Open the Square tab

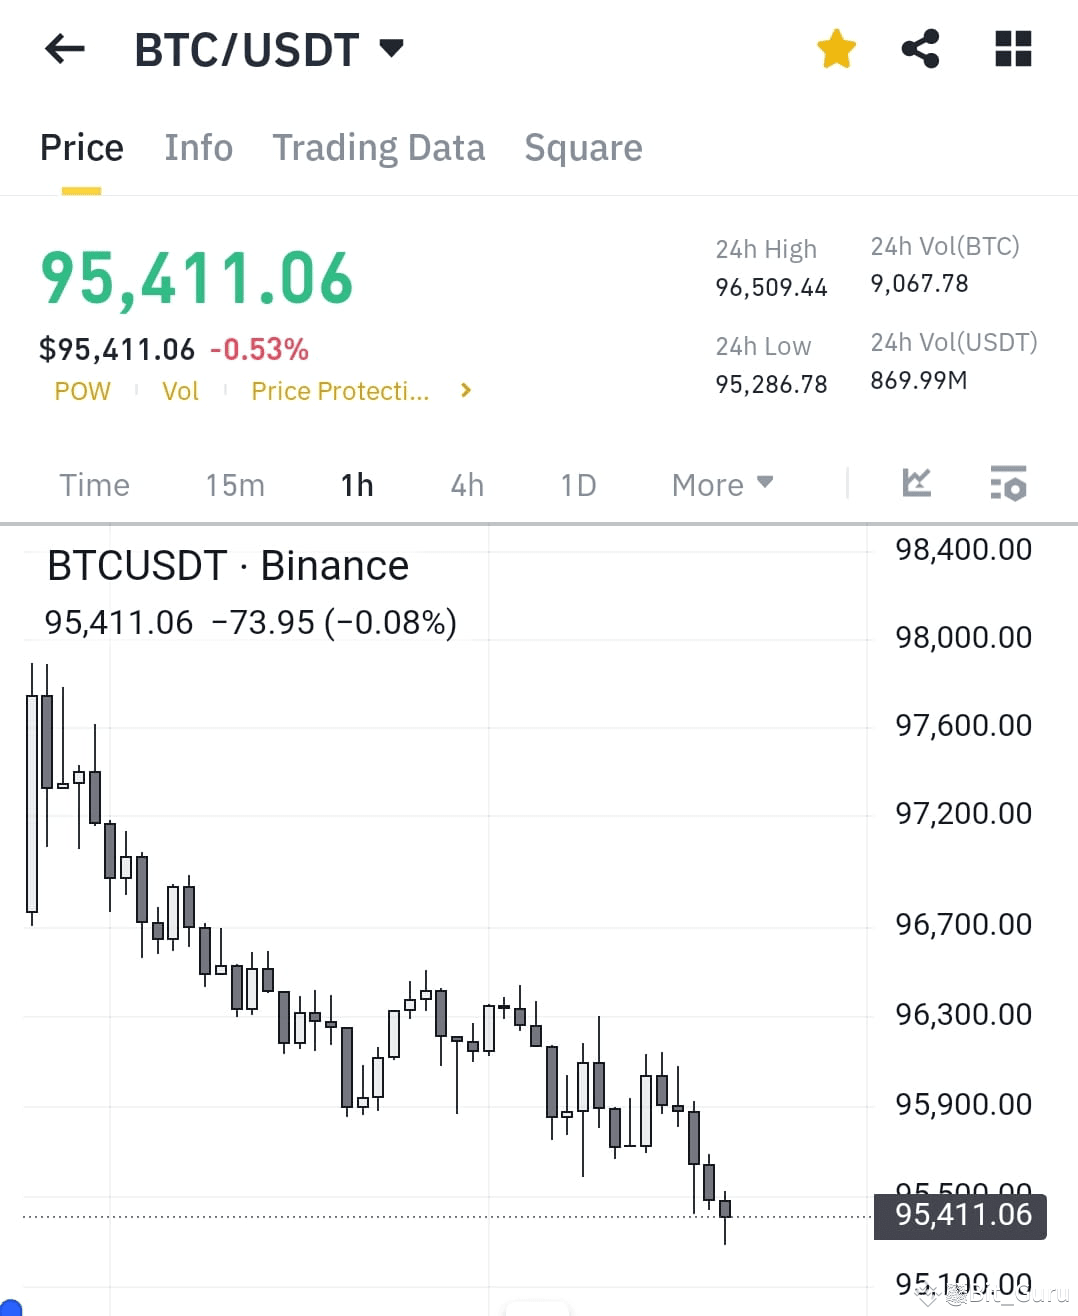pyautogui.click(x=583, y=147)
